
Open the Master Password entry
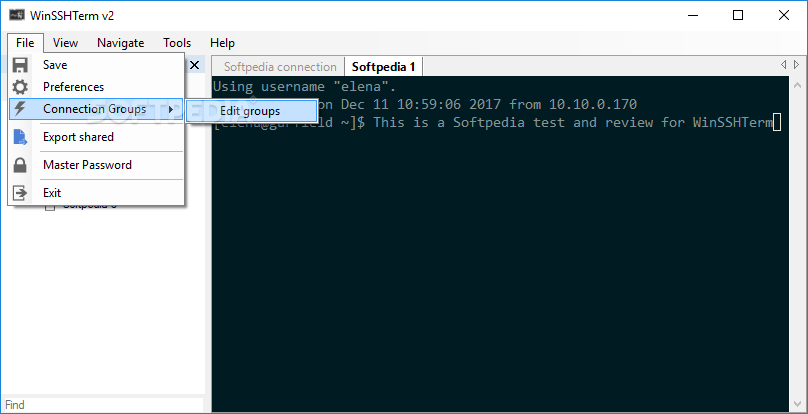click(x=96, y=165)
